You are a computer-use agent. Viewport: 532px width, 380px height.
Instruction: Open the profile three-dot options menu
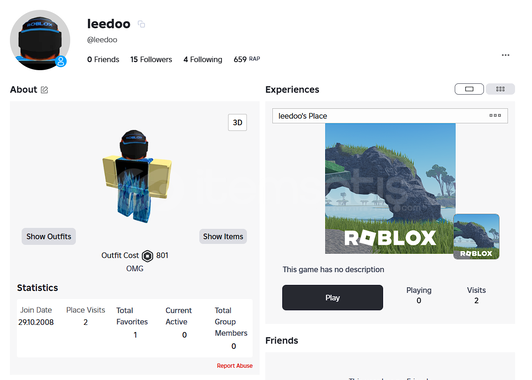[x=505, y=55]
